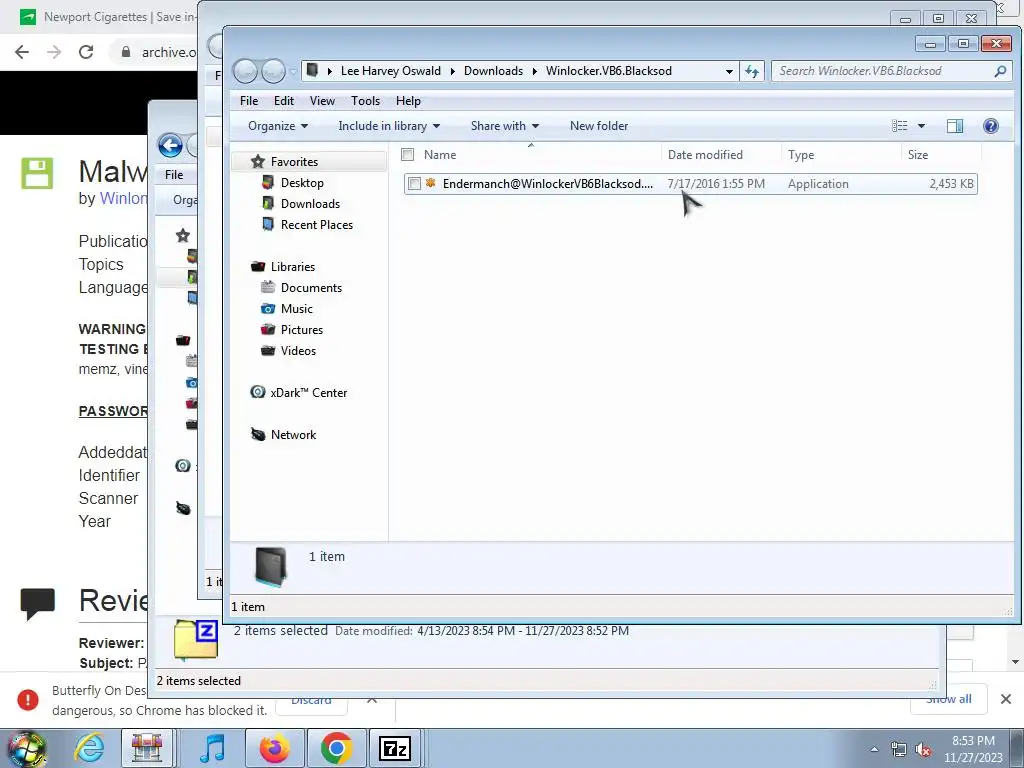
Task: Dismiss the Chrome download bar with X
Action: coord(1006,699)
